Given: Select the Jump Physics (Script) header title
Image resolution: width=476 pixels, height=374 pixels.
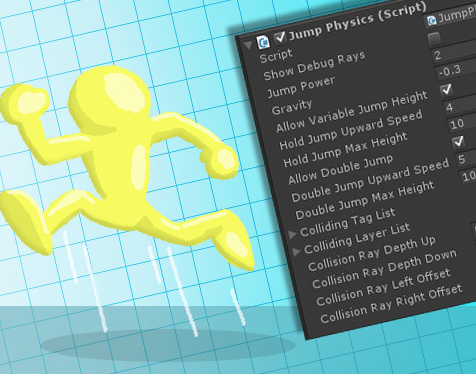Looking at the screenshot, I should coord(357,20).
